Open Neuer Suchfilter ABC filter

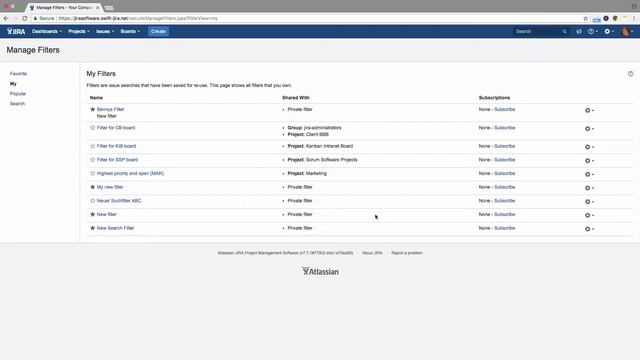(x=119, y=201)
